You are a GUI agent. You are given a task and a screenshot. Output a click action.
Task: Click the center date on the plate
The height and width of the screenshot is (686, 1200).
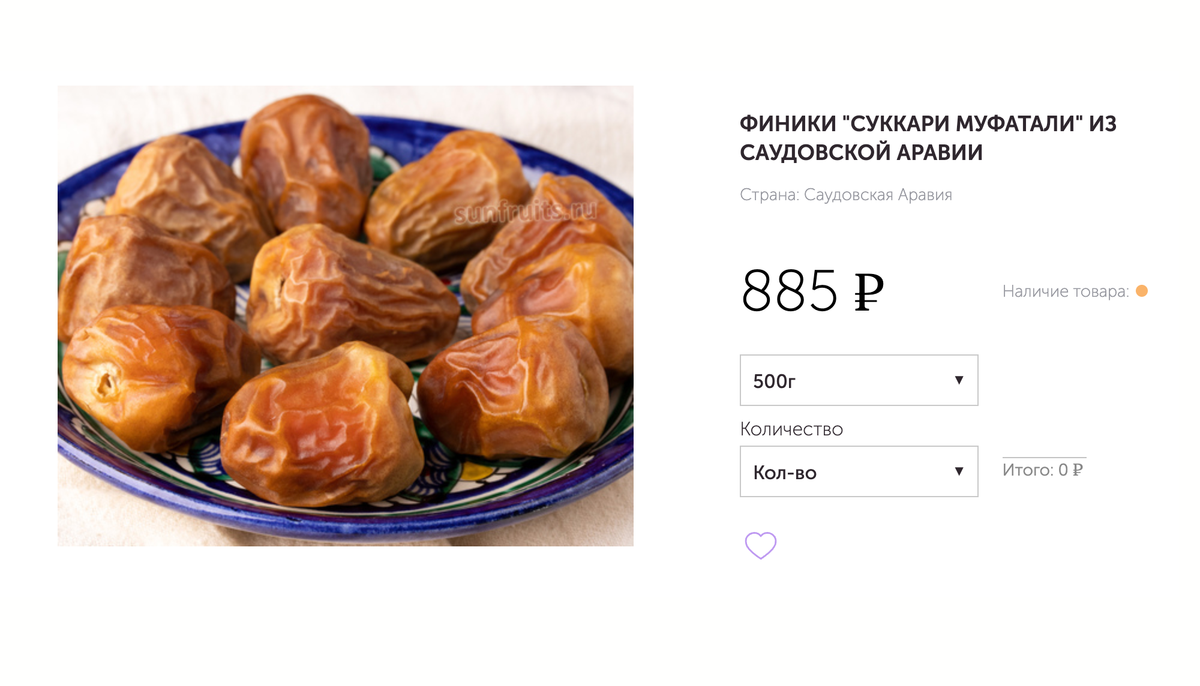[350, 293]
